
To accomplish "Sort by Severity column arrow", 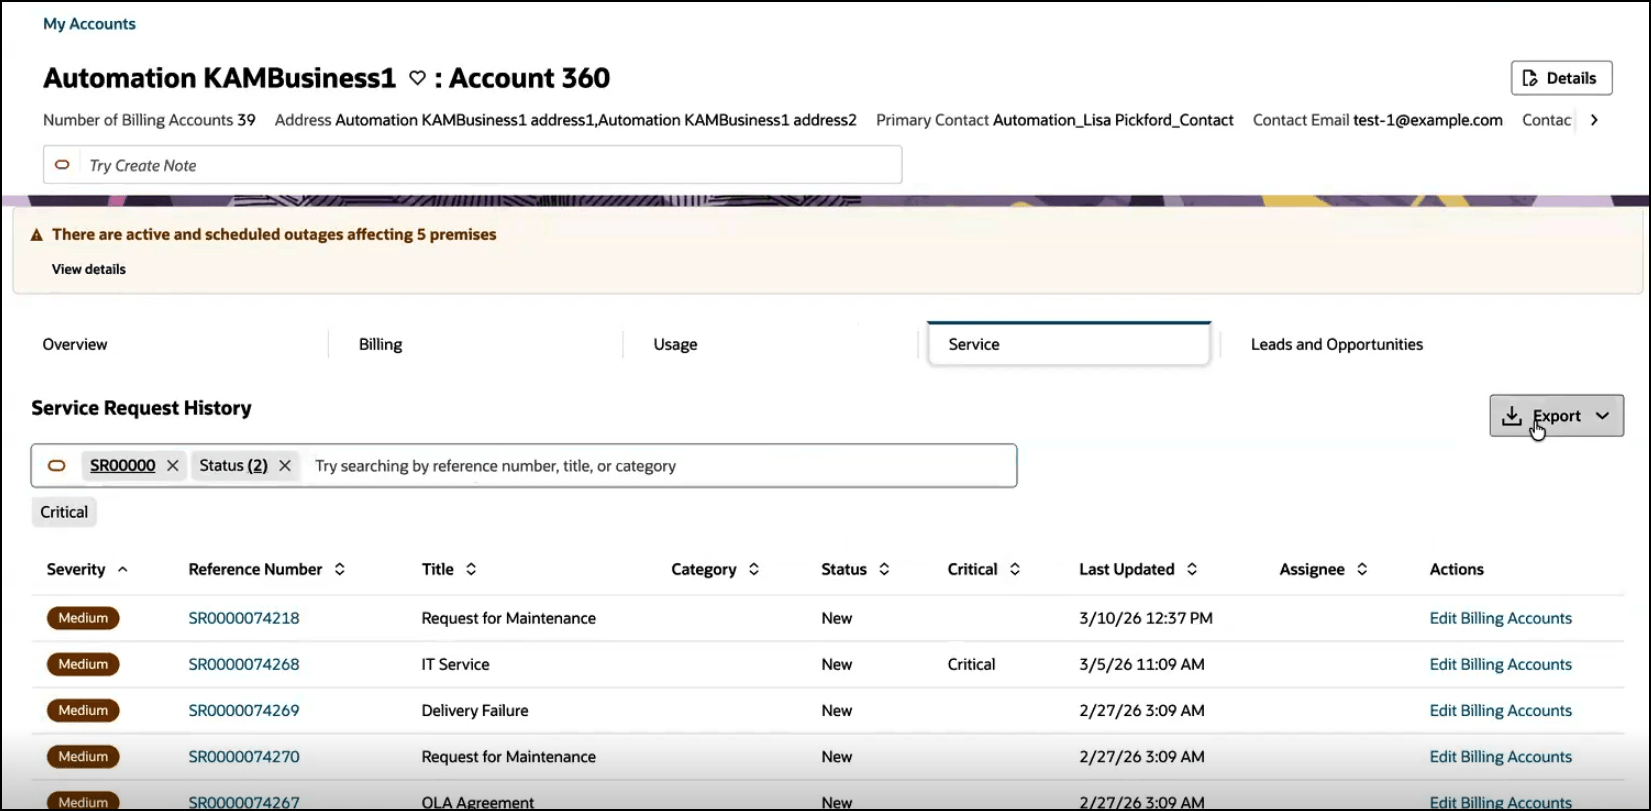I will 123,569.
